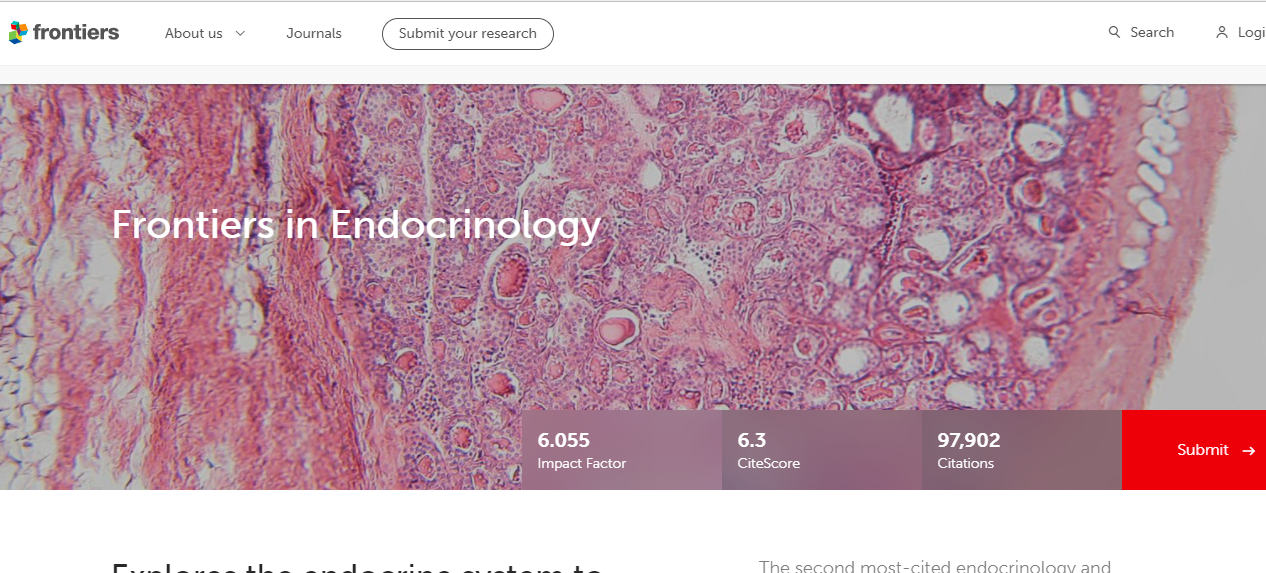The height and width of the screenshot is (573, 1266).
Task: Click the Frontiers in Endocrinology title
Action: (x=355, y=224)
